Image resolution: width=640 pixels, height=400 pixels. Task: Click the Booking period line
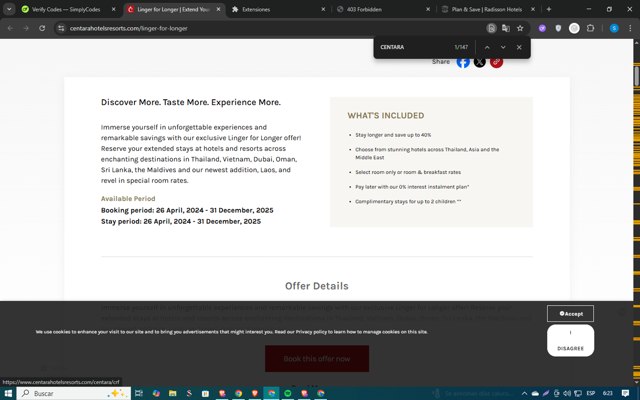click(187, 210)
